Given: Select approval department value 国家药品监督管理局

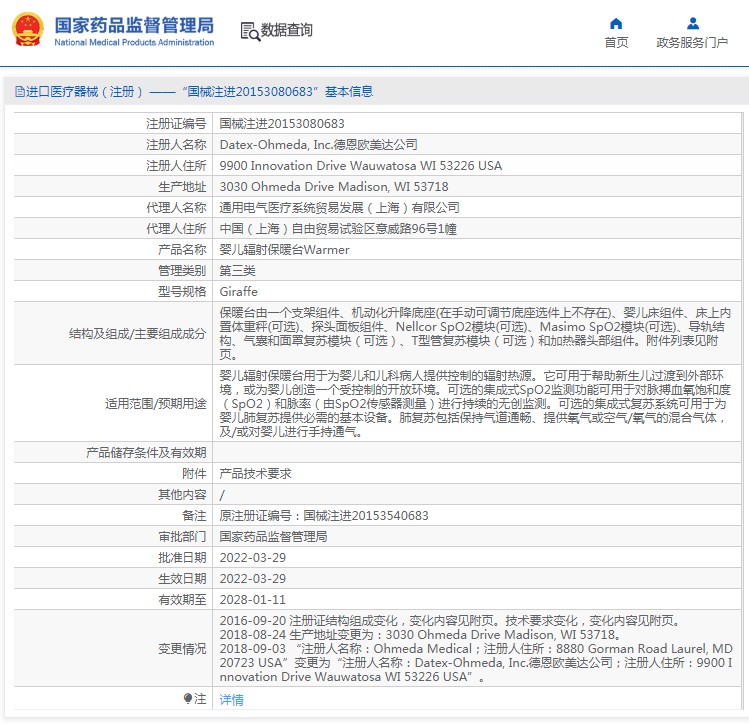Looking at the screenshot, I should [x=273, y=537].
